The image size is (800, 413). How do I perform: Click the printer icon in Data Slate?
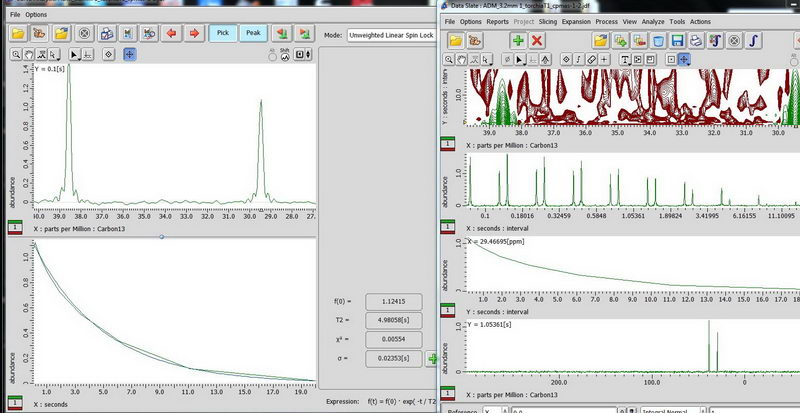pos(697,41)
